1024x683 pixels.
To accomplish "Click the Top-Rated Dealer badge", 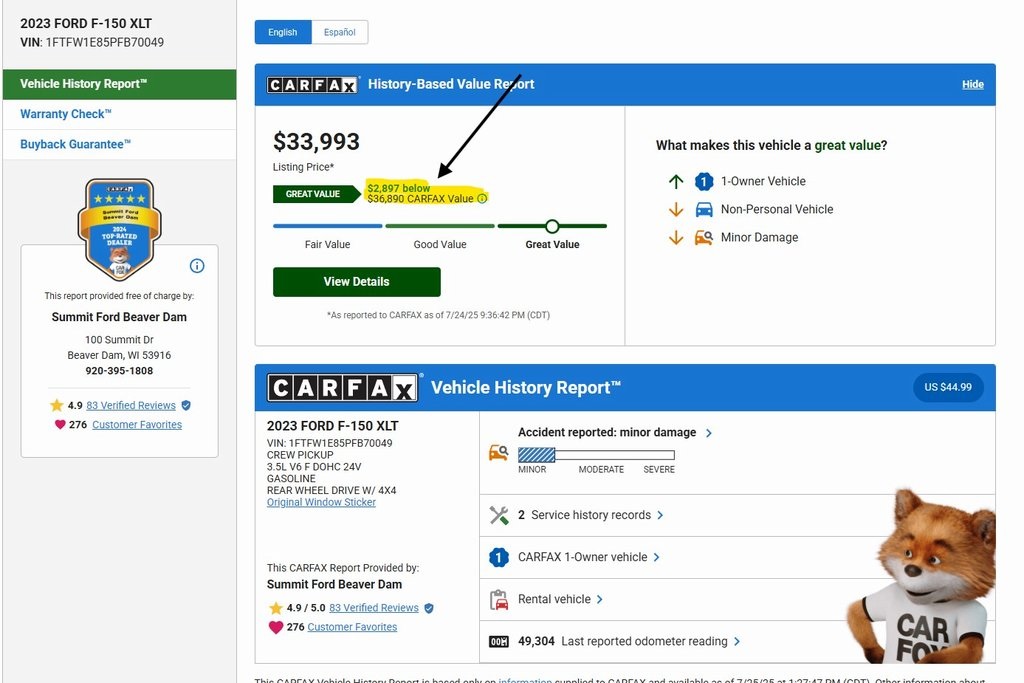I will [x=120, y=229].
